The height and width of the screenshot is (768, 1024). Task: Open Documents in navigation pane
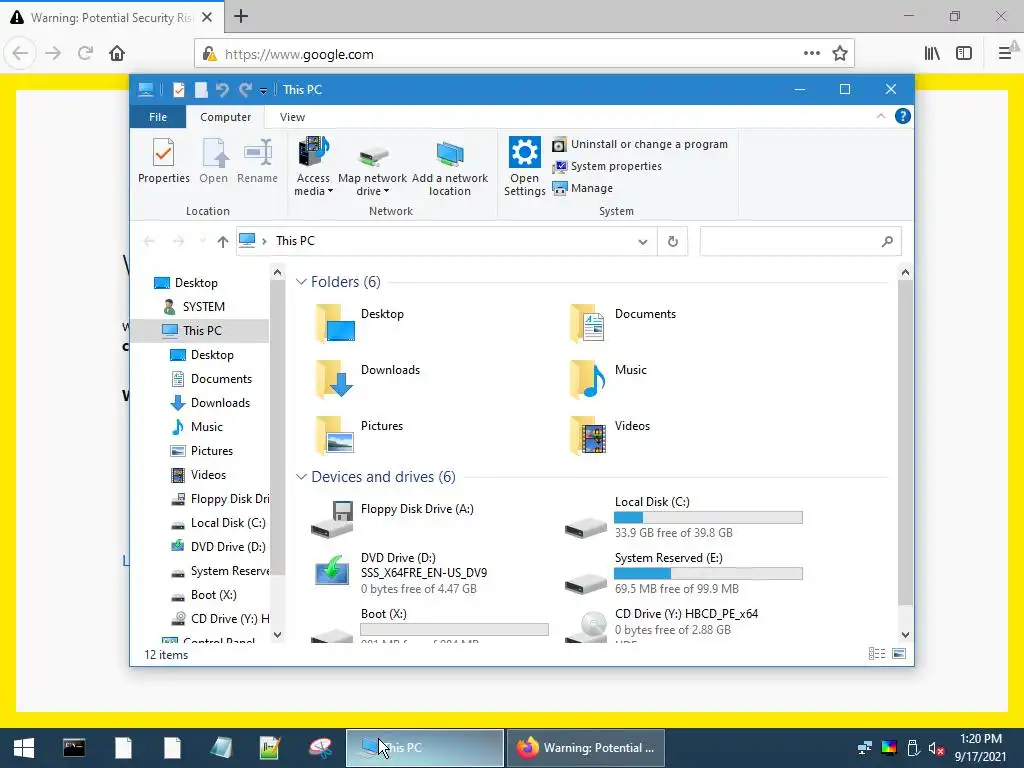tap(221, 379)
